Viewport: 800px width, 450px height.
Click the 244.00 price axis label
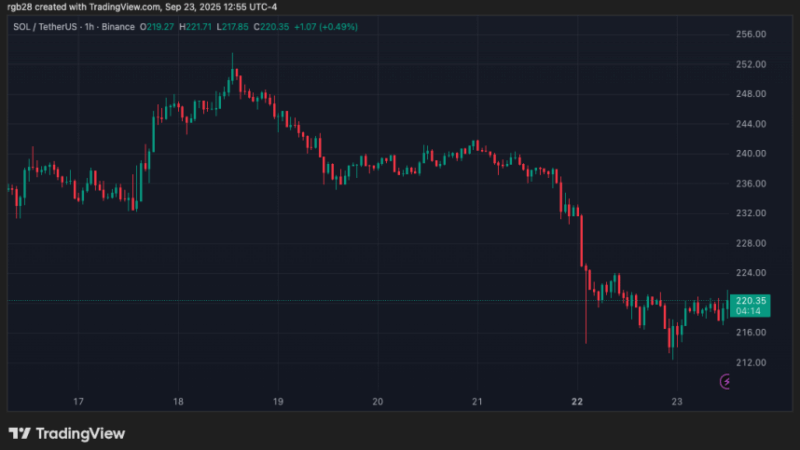point(751,124)
